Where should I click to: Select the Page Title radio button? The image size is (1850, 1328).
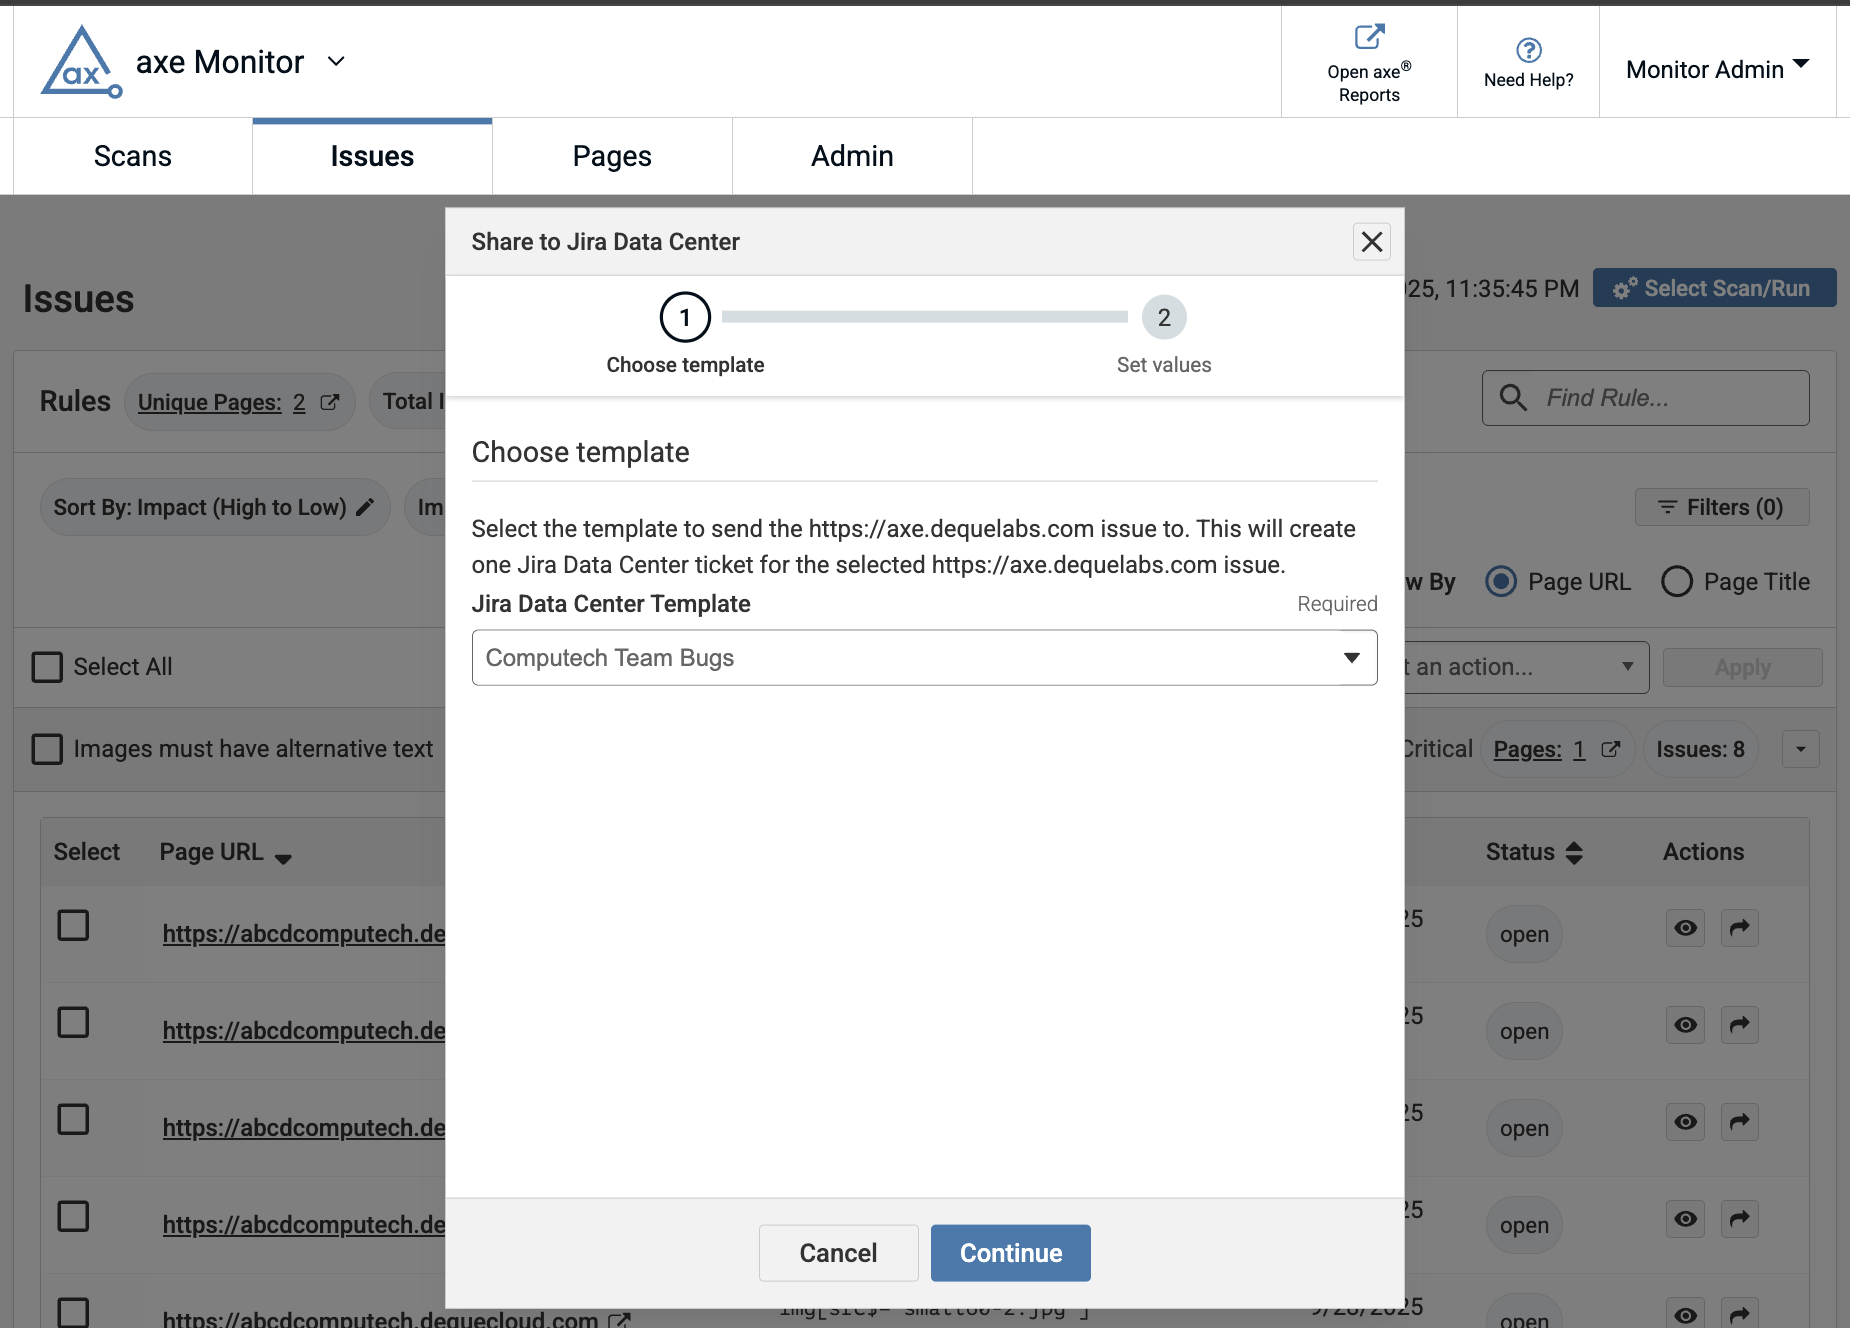click(x=1676, y=581)
